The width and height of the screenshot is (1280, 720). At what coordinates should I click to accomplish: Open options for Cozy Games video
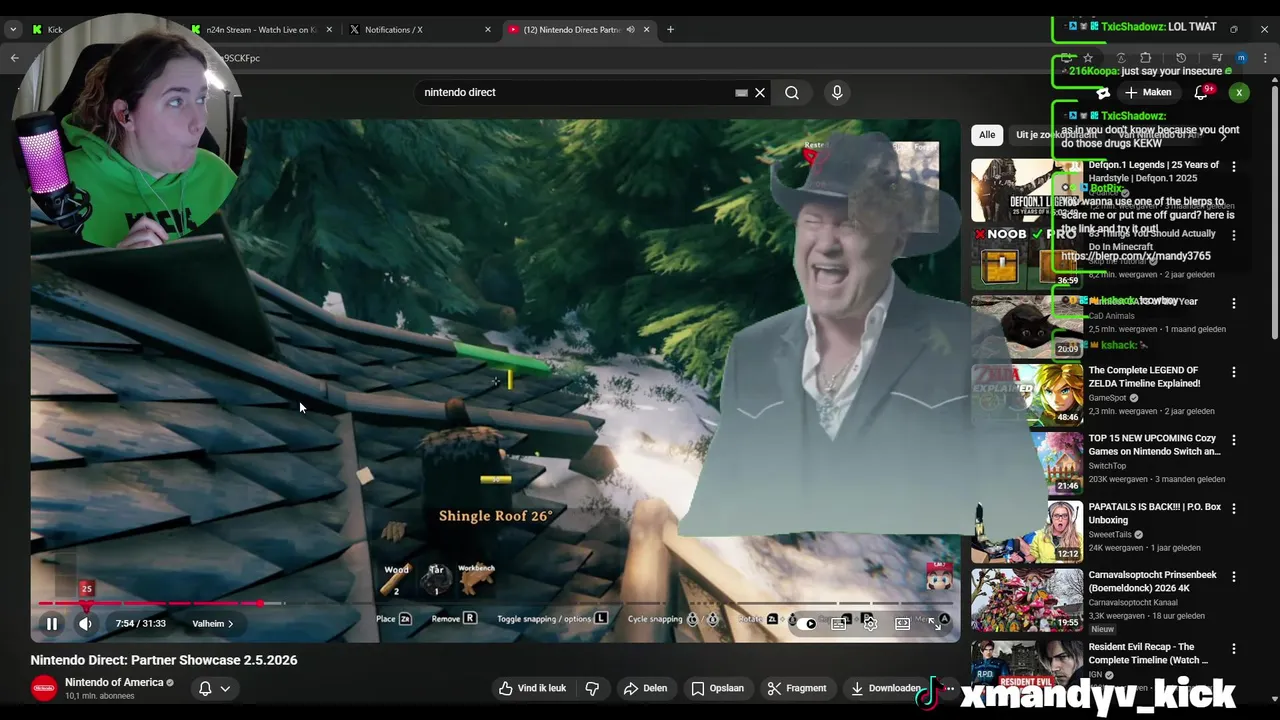pos(1233,440)
